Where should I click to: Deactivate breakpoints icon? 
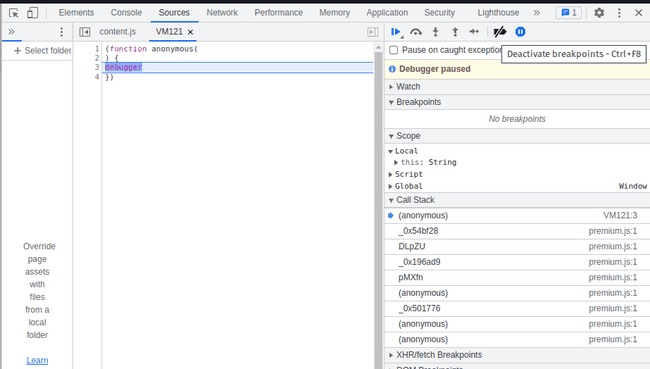pos(500,32)
